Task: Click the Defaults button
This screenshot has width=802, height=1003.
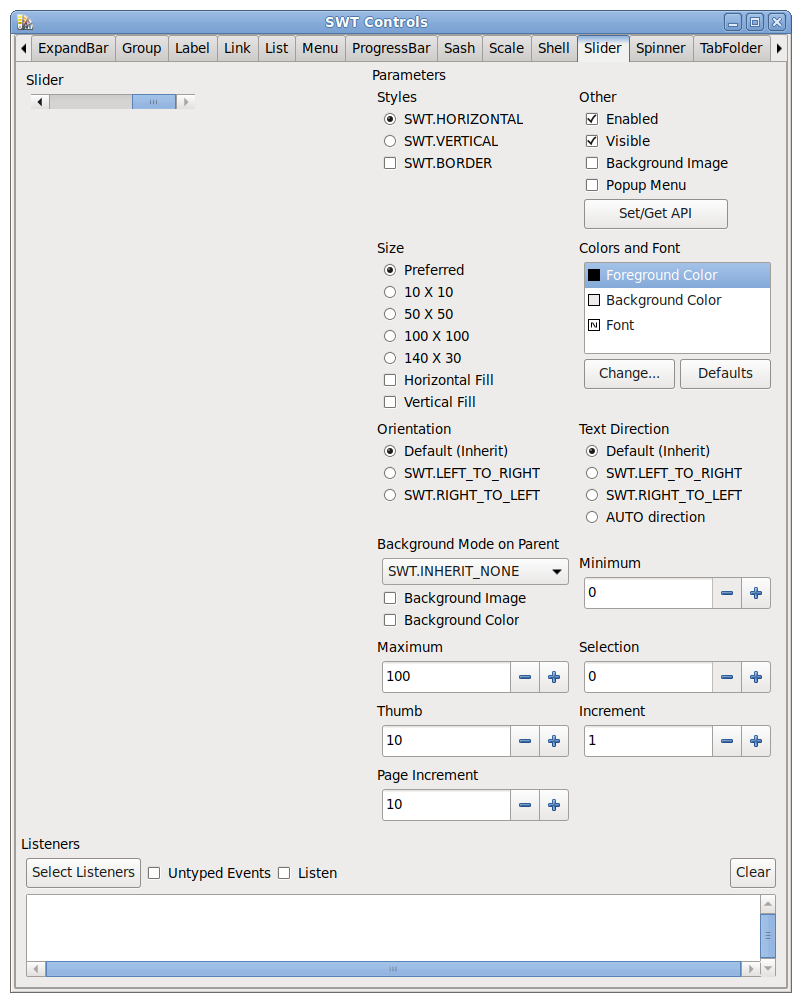Action: tap(725, 374)
